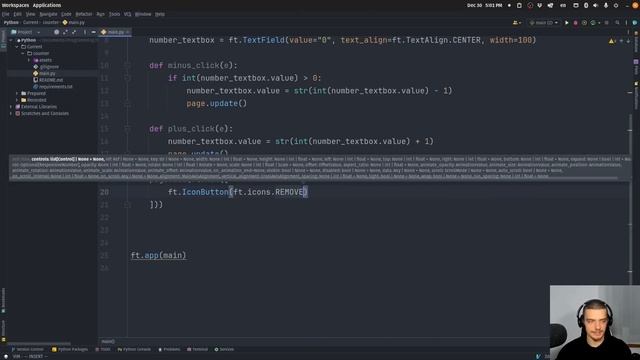Click the orange user avatar in top panel
The width and height of the screenshot is (640, 360).
tap(635, 5)
